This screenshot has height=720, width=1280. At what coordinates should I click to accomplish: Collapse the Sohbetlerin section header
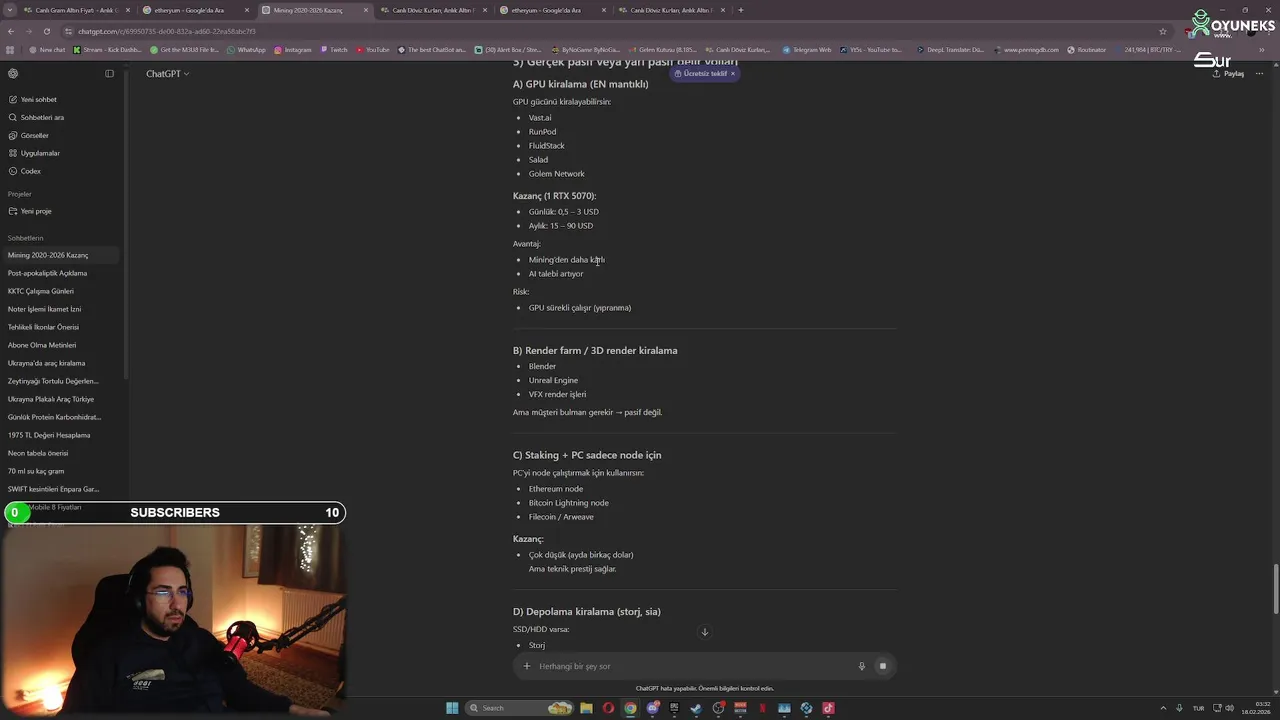point(26,238)
